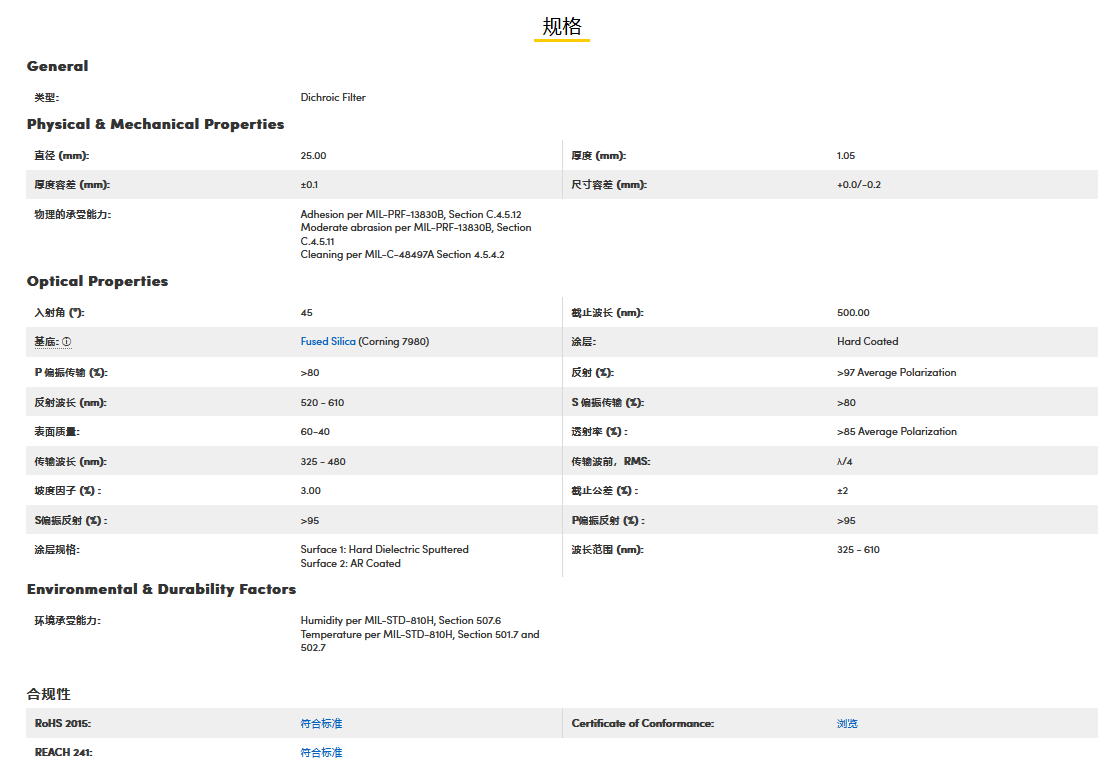This screenshot has height=784, width=1104.
Task: Click the 传输波长 value 325 - 480
Action: (x=323, y=462)
